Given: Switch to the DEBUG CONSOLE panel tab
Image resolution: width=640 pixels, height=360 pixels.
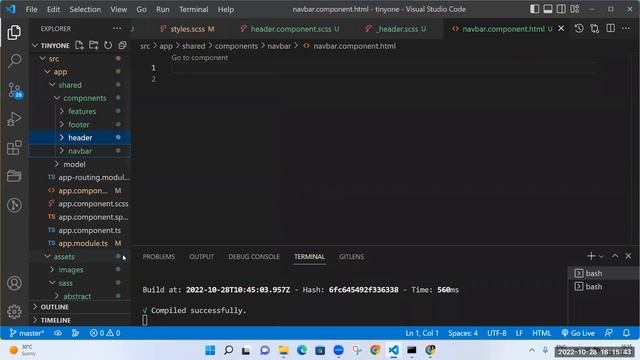Looking at the screenshot, I should click(x=254, y=256).
